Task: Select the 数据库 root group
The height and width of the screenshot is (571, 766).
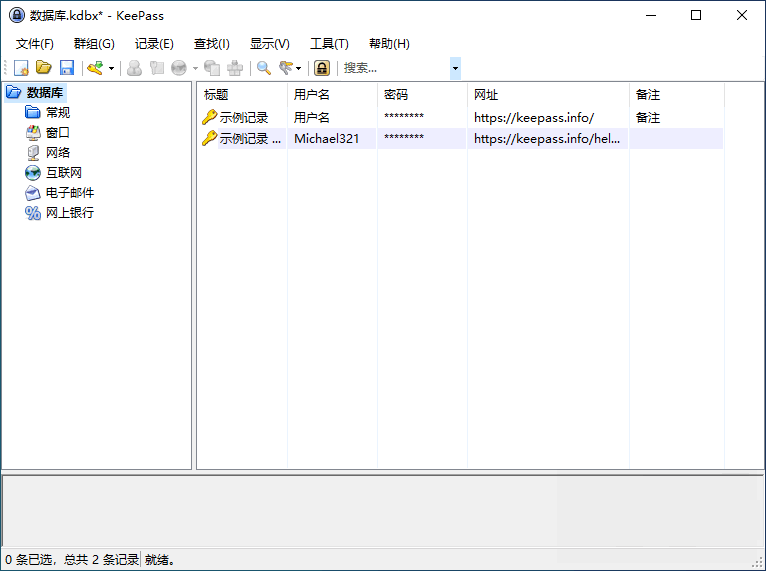Action: point(44,92)
